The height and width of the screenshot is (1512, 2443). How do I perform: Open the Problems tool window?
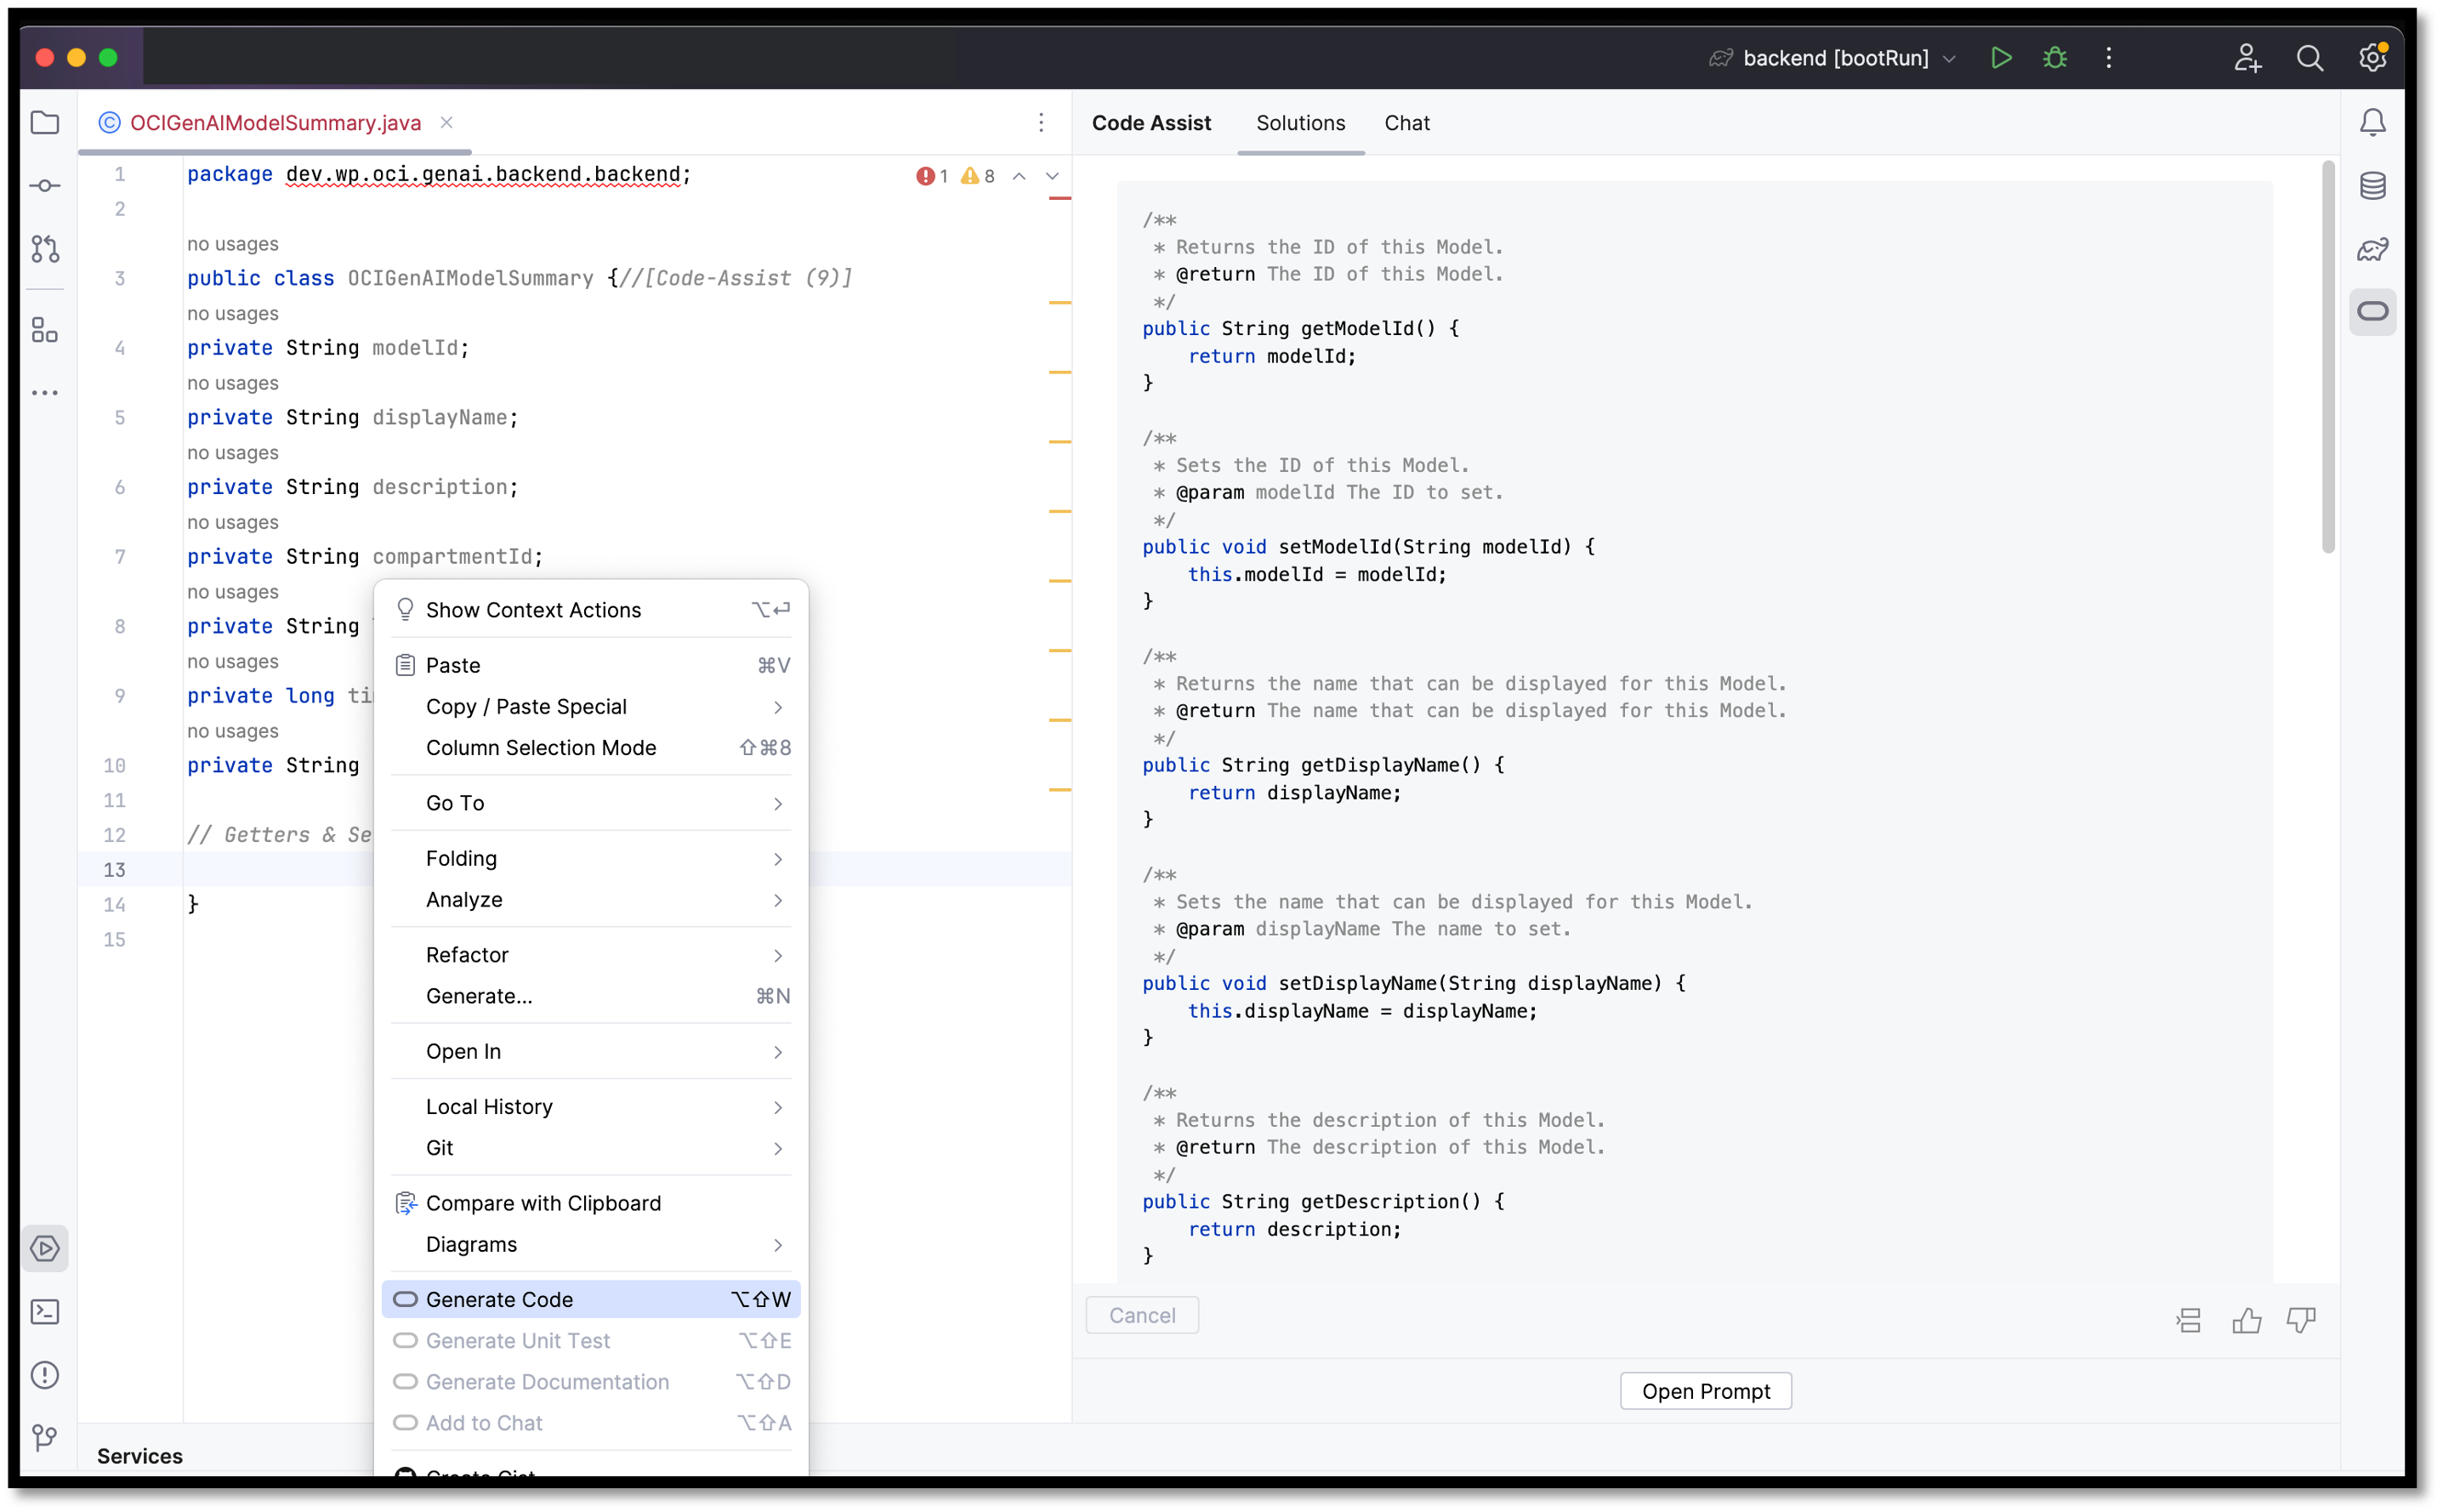pos(45,1375)
